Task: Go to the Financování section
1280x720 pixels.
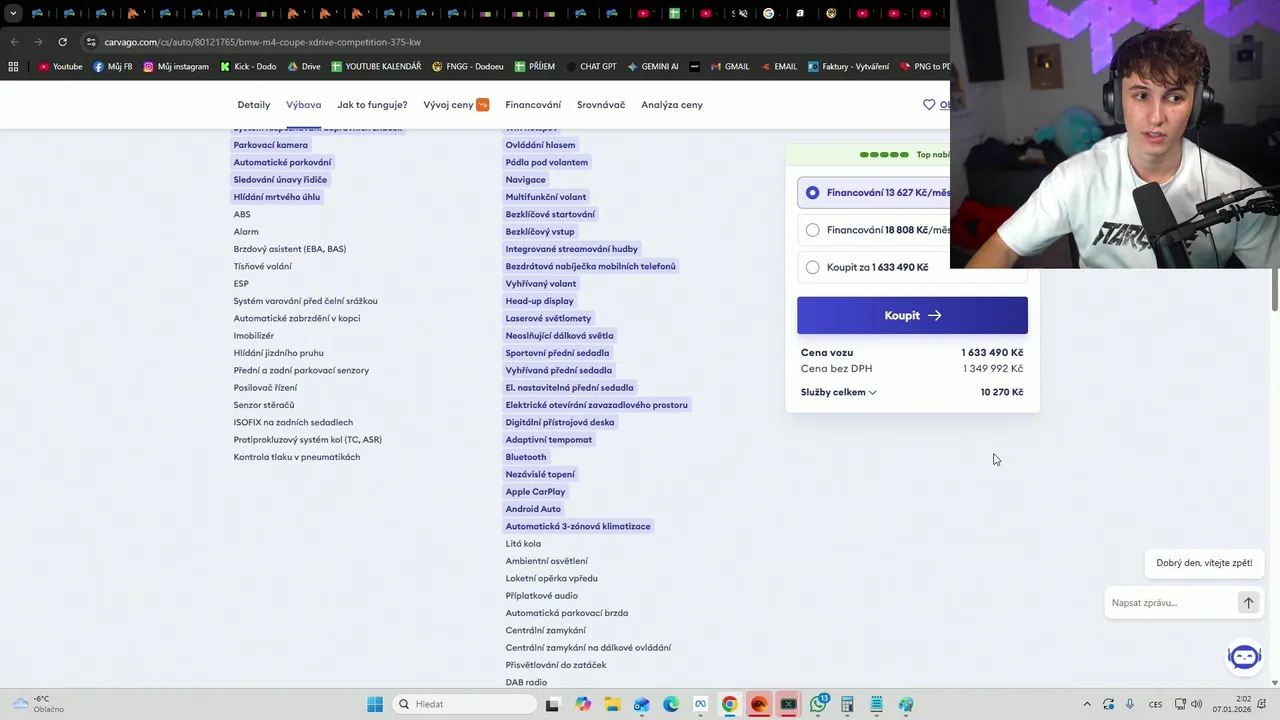Action: [533, 105]
